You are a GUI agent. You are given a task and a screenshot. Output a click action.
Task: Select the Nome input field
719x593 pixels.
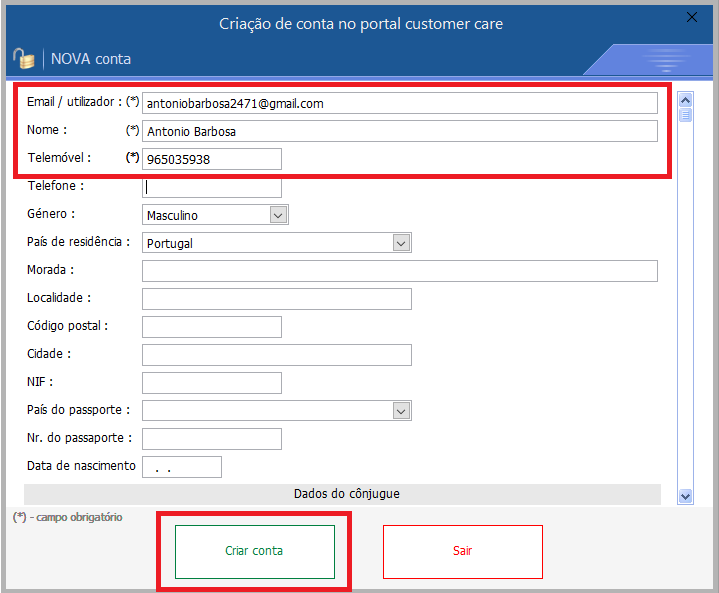coord(400,131)
